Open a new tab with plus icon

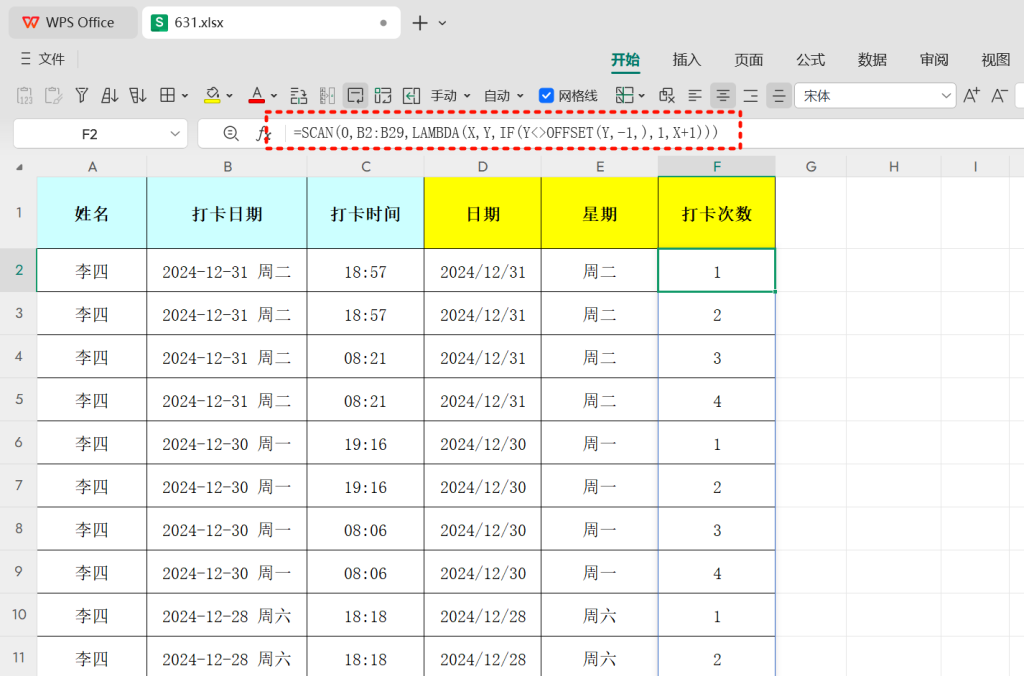pos(420,23)
